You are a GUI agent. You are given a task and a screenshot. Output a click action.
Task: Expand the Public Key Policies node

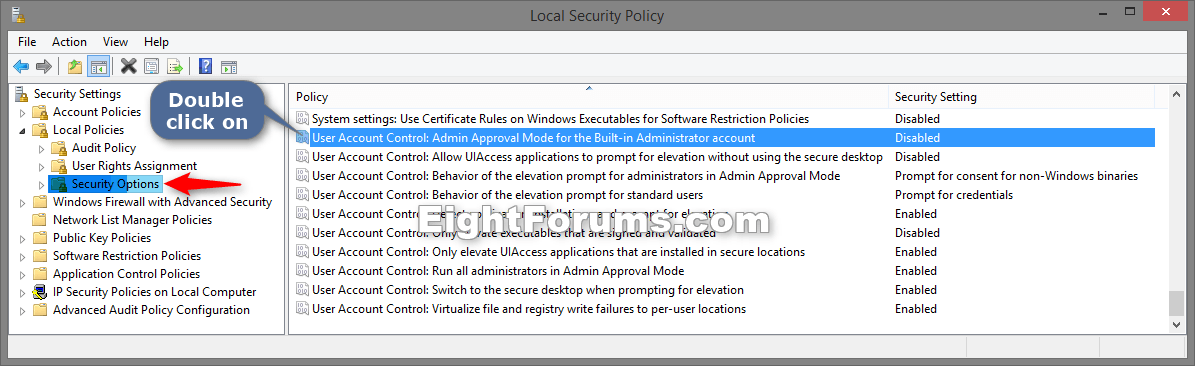click(x=23, y=239)
